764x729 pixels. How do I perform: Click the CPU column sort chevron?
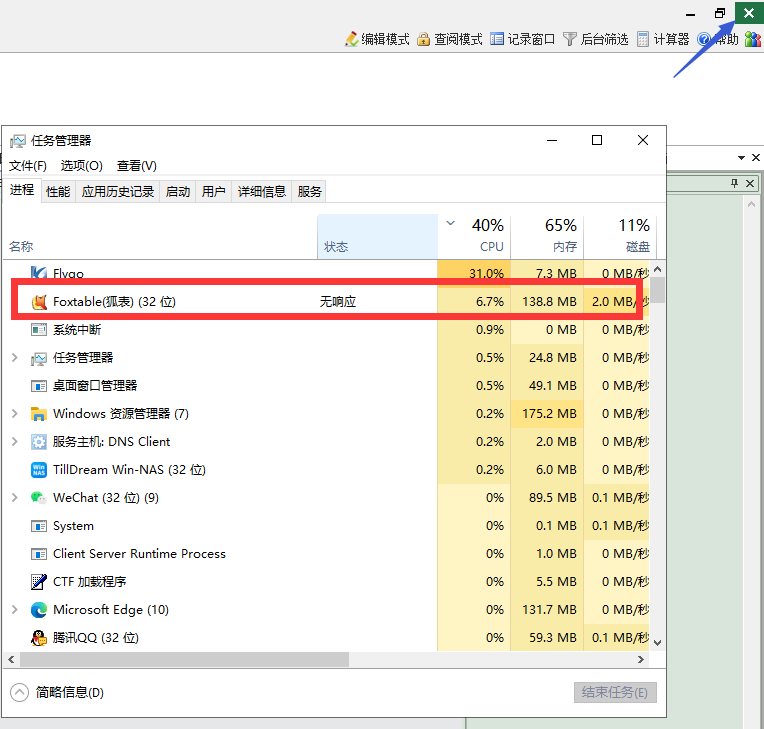coord(451,223)
